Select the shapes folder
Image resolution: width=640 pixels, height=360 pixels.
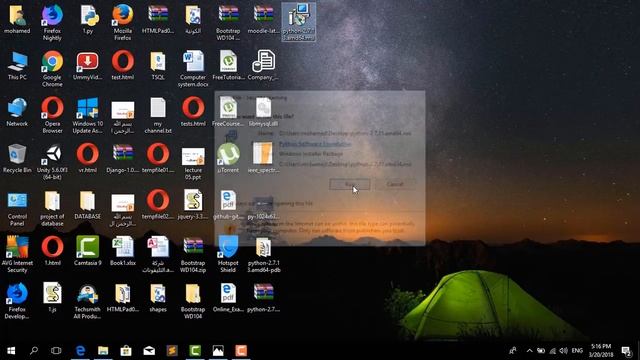[x=158, y=297]
